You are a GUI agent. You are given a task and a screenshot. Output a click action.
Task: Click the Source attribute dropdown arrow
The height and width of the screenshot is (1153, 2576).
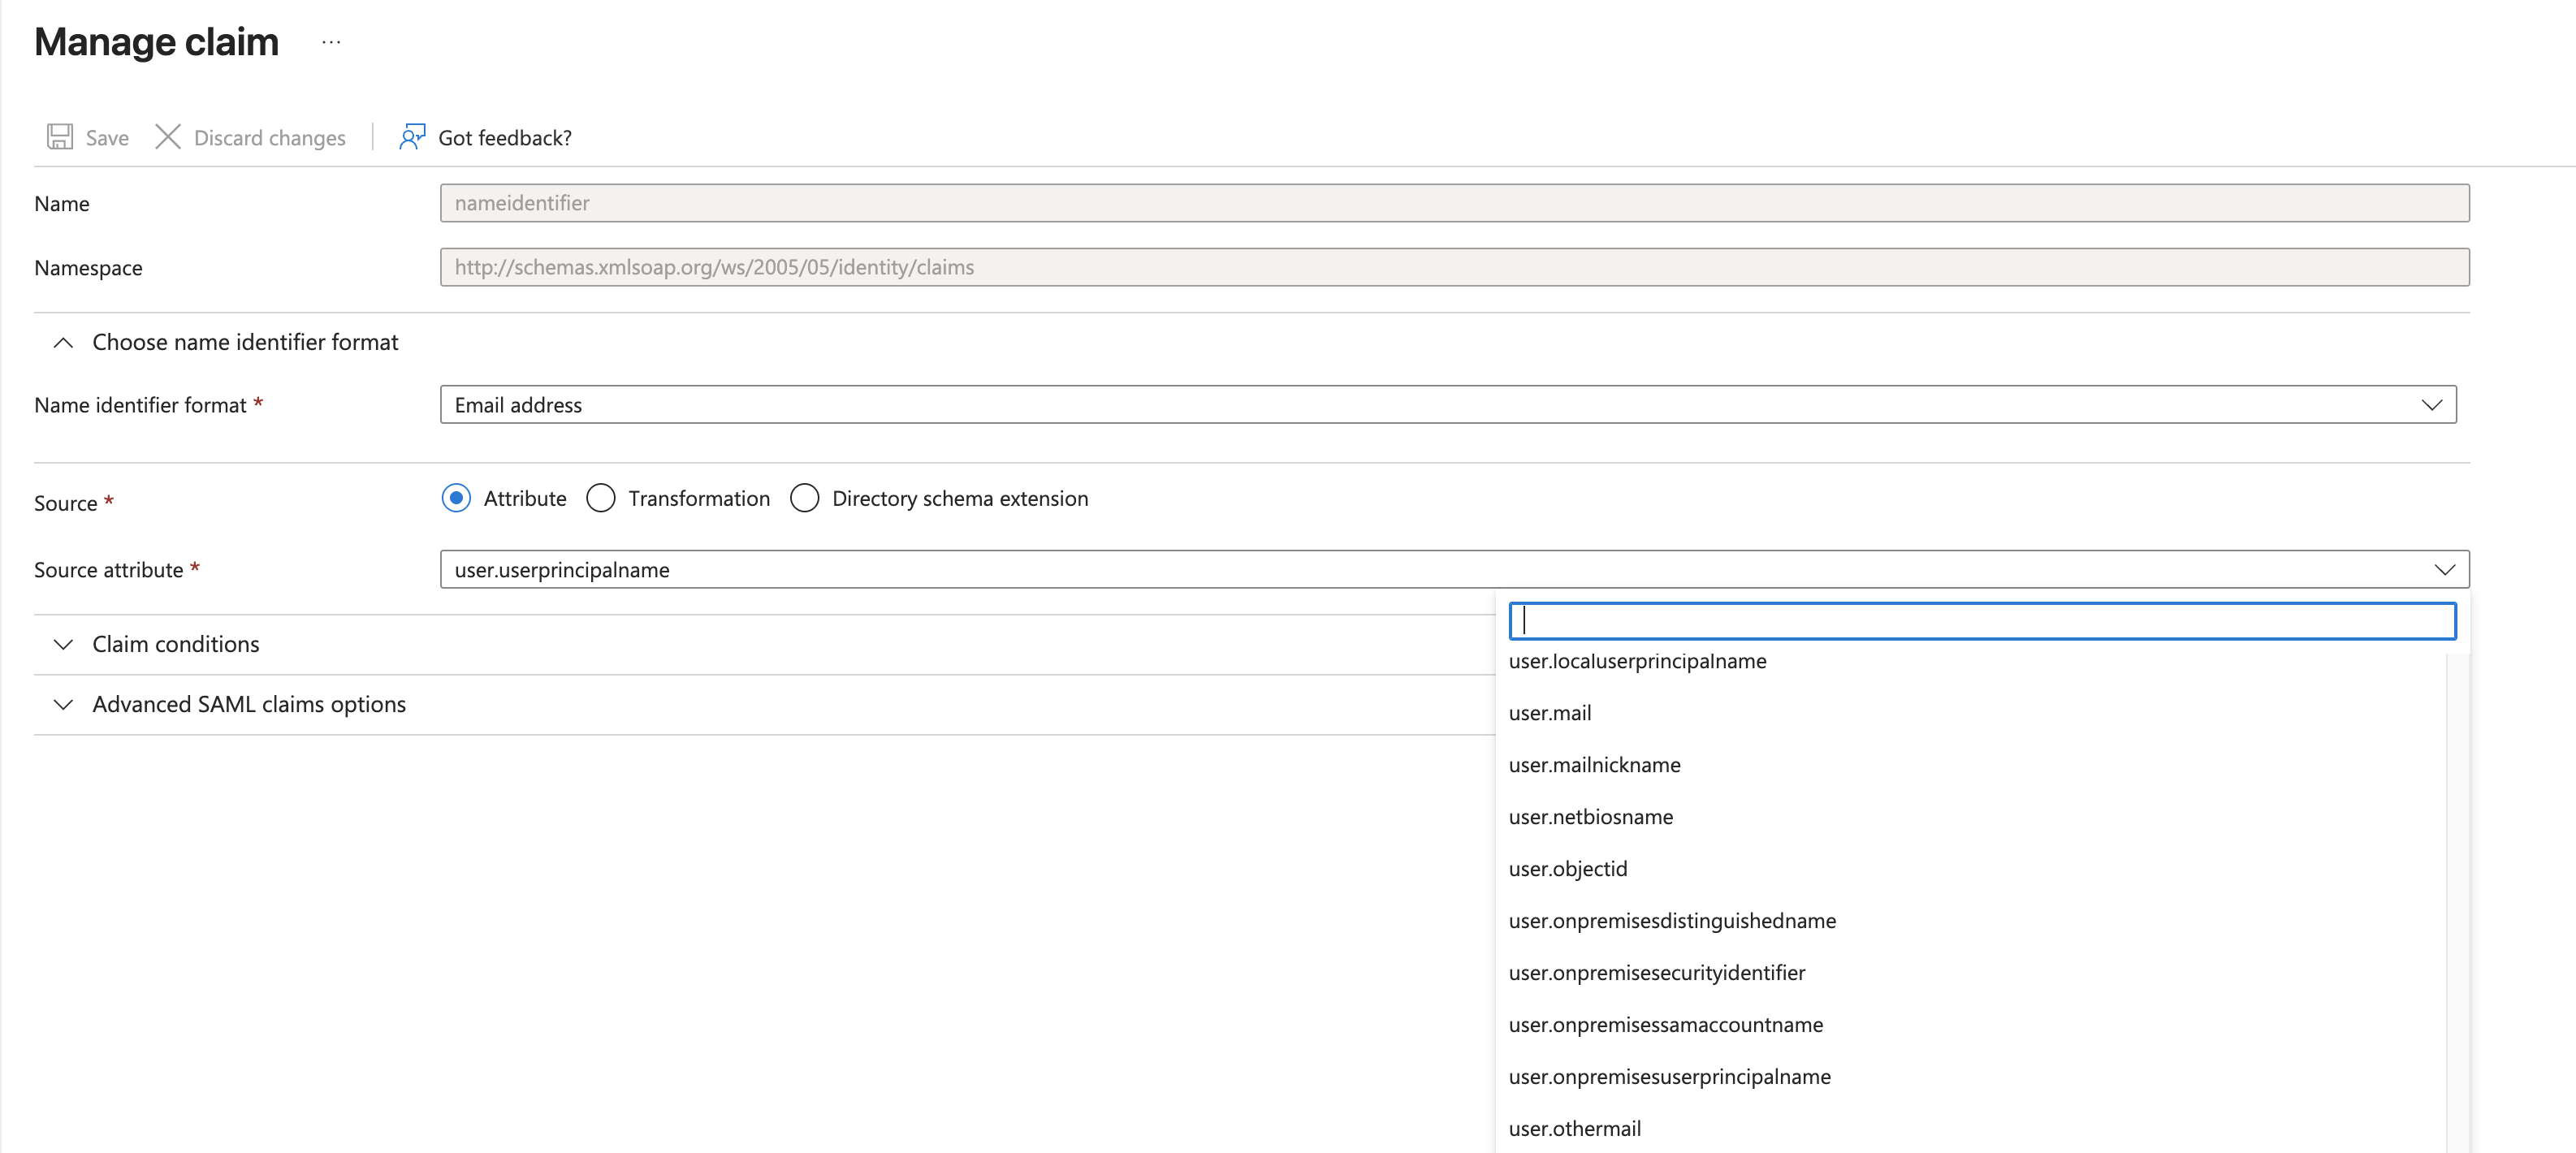coord(2444,570)
